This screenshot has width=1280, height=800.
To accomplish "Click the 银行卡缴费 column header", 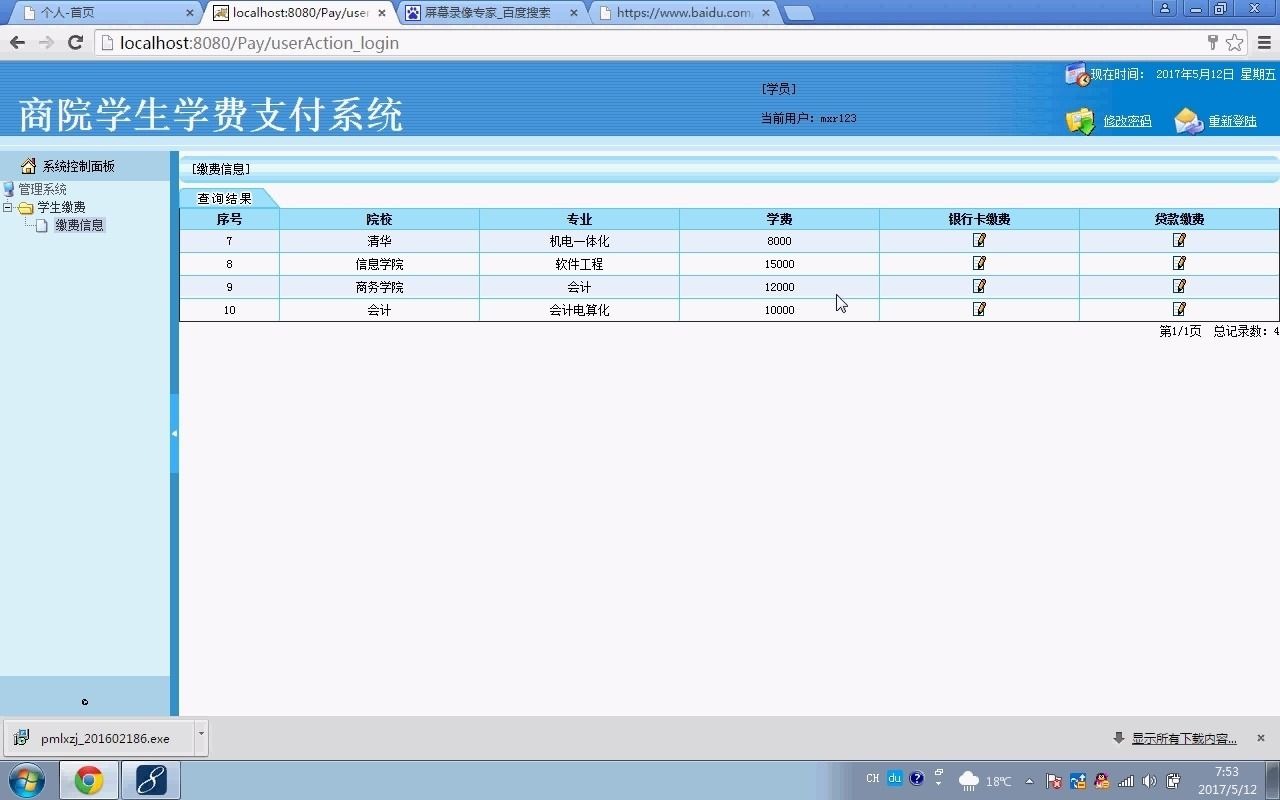I will (979, 219).
